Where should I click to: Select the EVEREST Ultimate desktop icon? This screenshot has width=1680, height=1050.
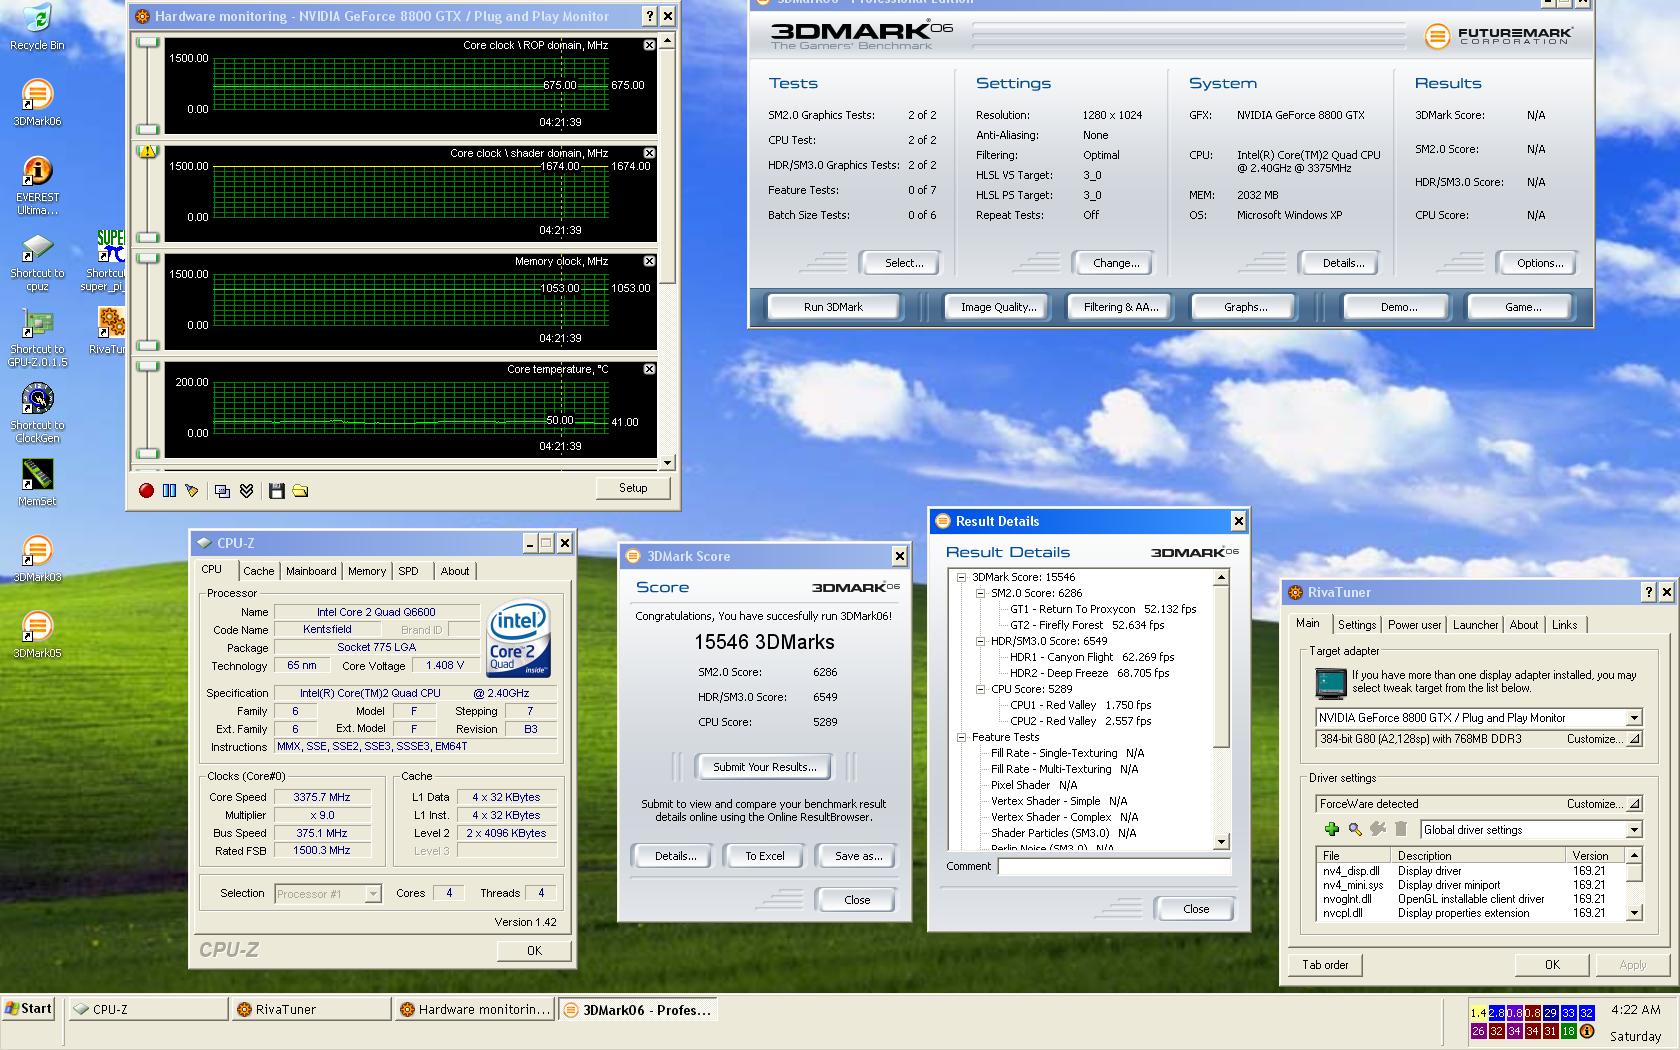37,185
